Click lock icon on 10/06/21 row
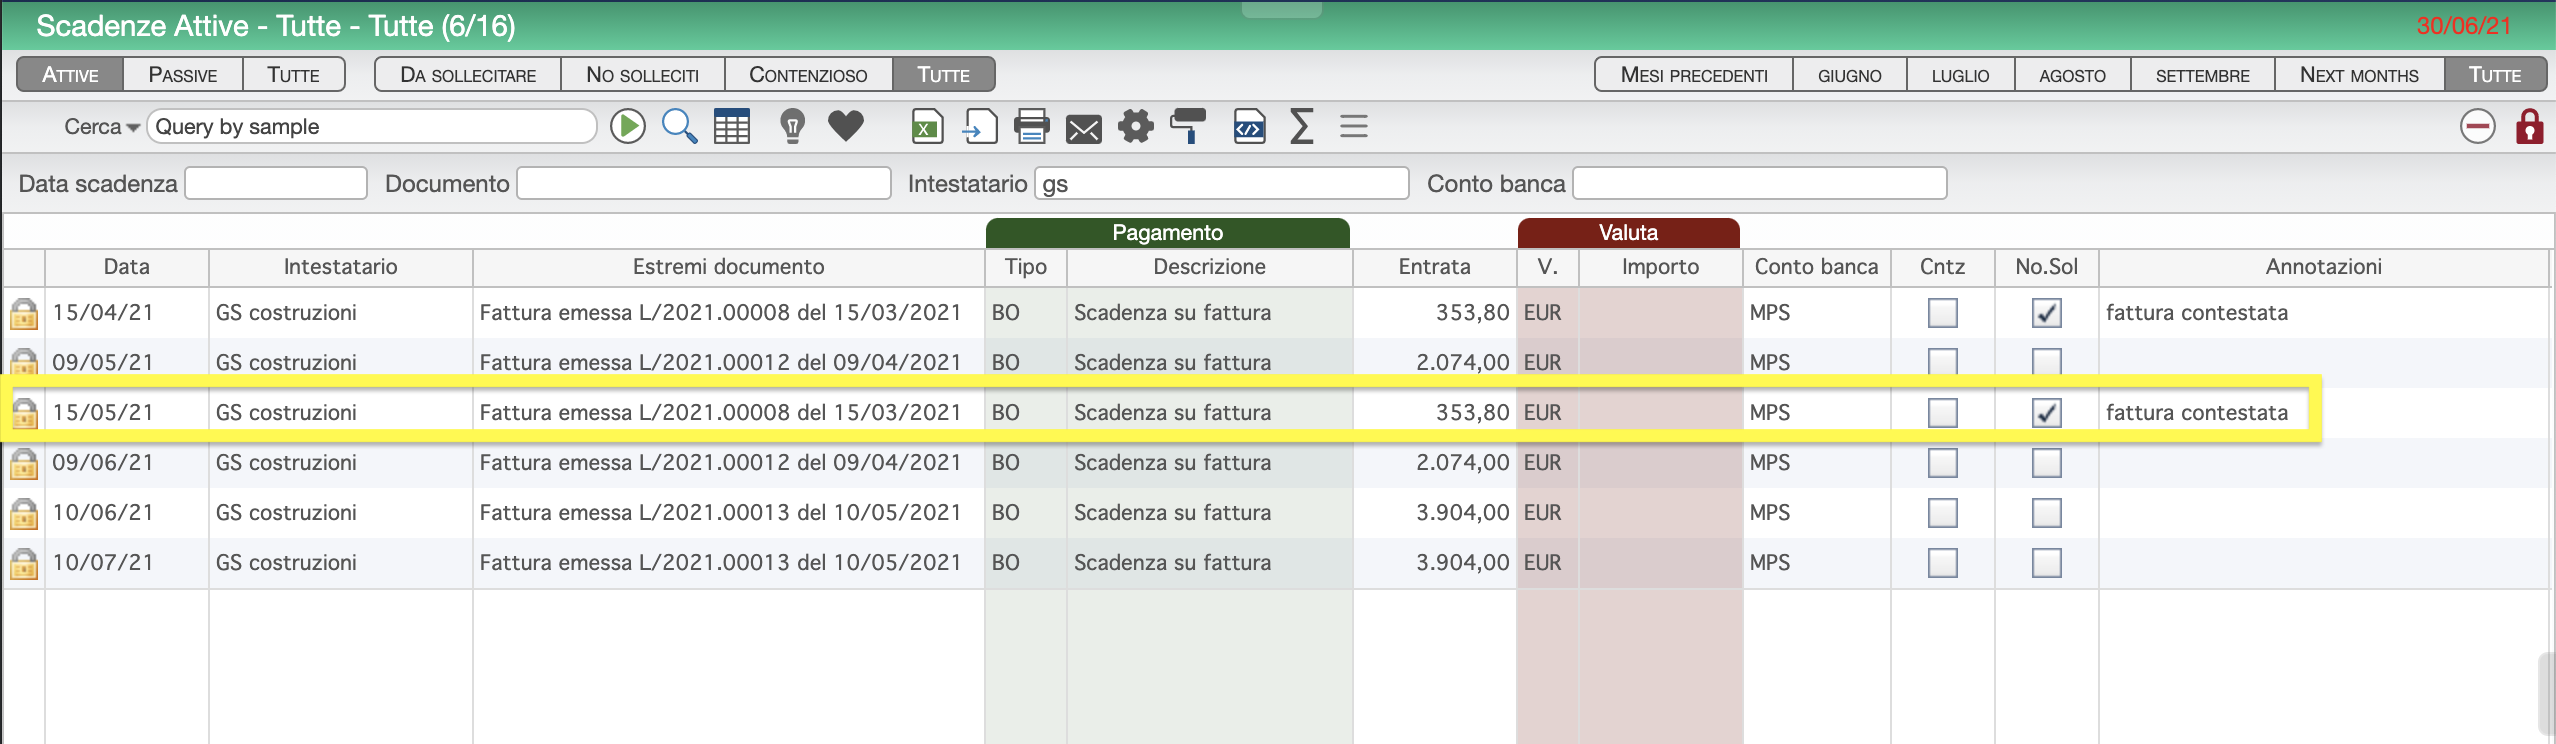This screenshot has width=2556, height=744. (x=24, y=513)
